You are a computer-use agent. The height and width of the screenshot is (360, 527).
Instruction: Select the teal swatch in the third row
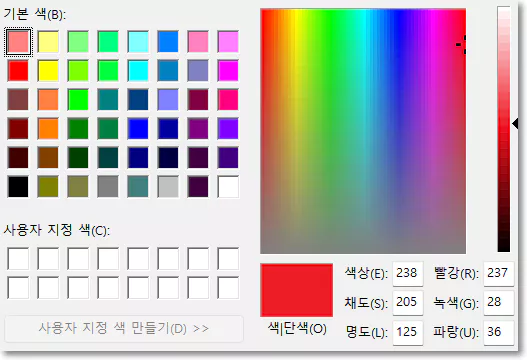point(108,99)
